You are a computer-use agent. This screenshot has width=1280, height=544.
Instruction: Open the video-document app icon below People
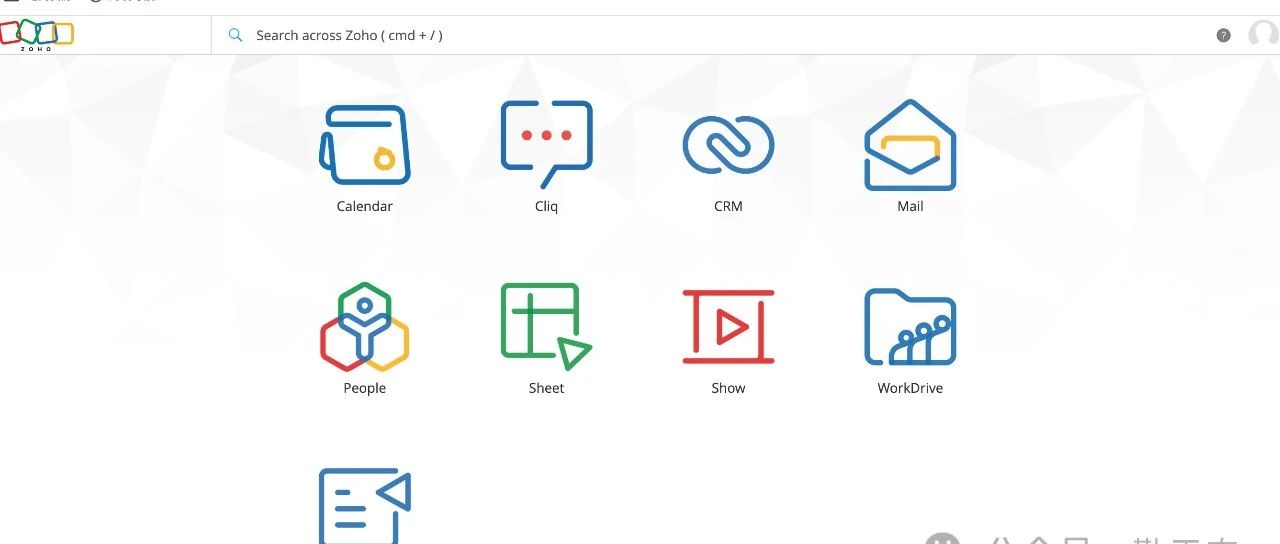click(365, 505)
